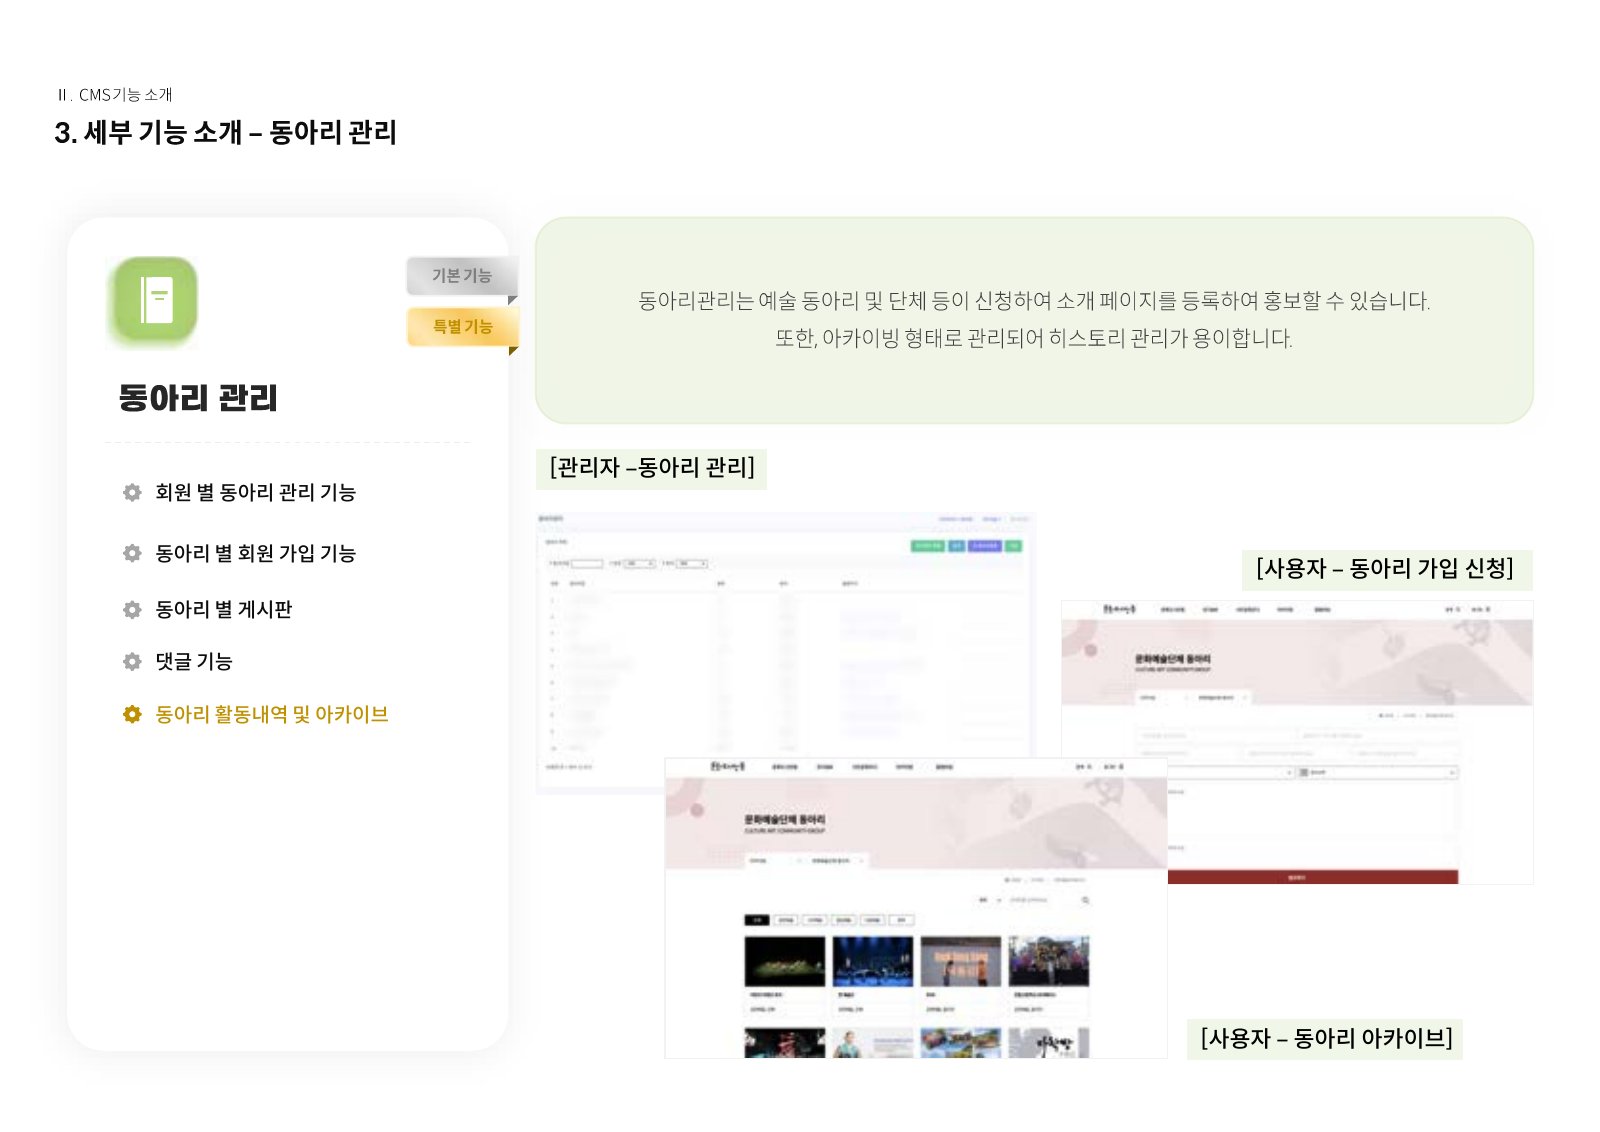Click the gear icon beside 동아리 별 회원 가입 기능

(x=132, y=553)
